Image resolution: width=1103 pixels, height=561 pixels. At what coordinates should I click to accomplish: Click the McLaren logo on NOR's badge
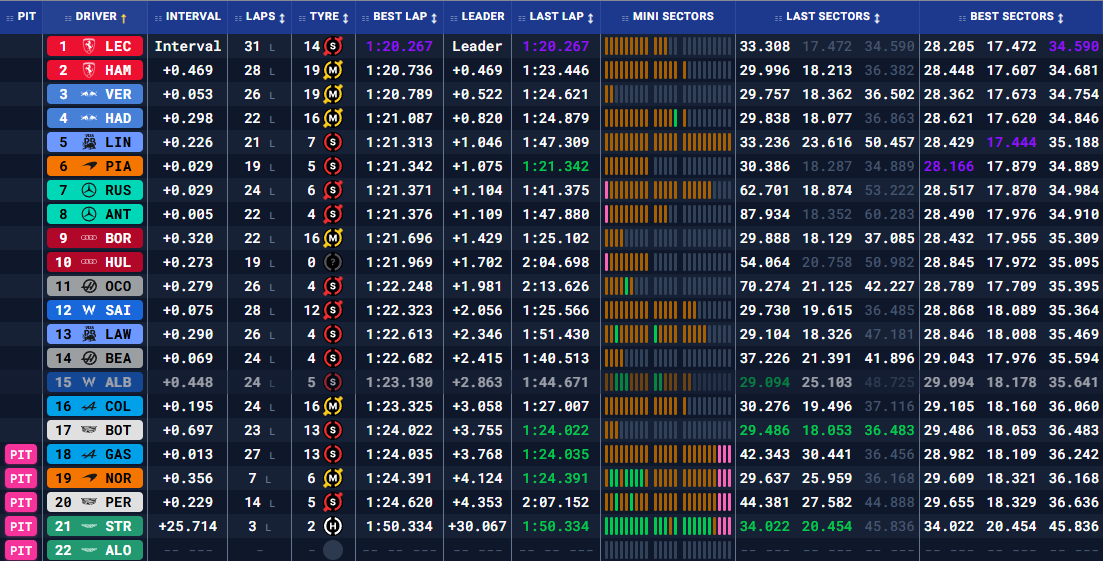[90, 478]
